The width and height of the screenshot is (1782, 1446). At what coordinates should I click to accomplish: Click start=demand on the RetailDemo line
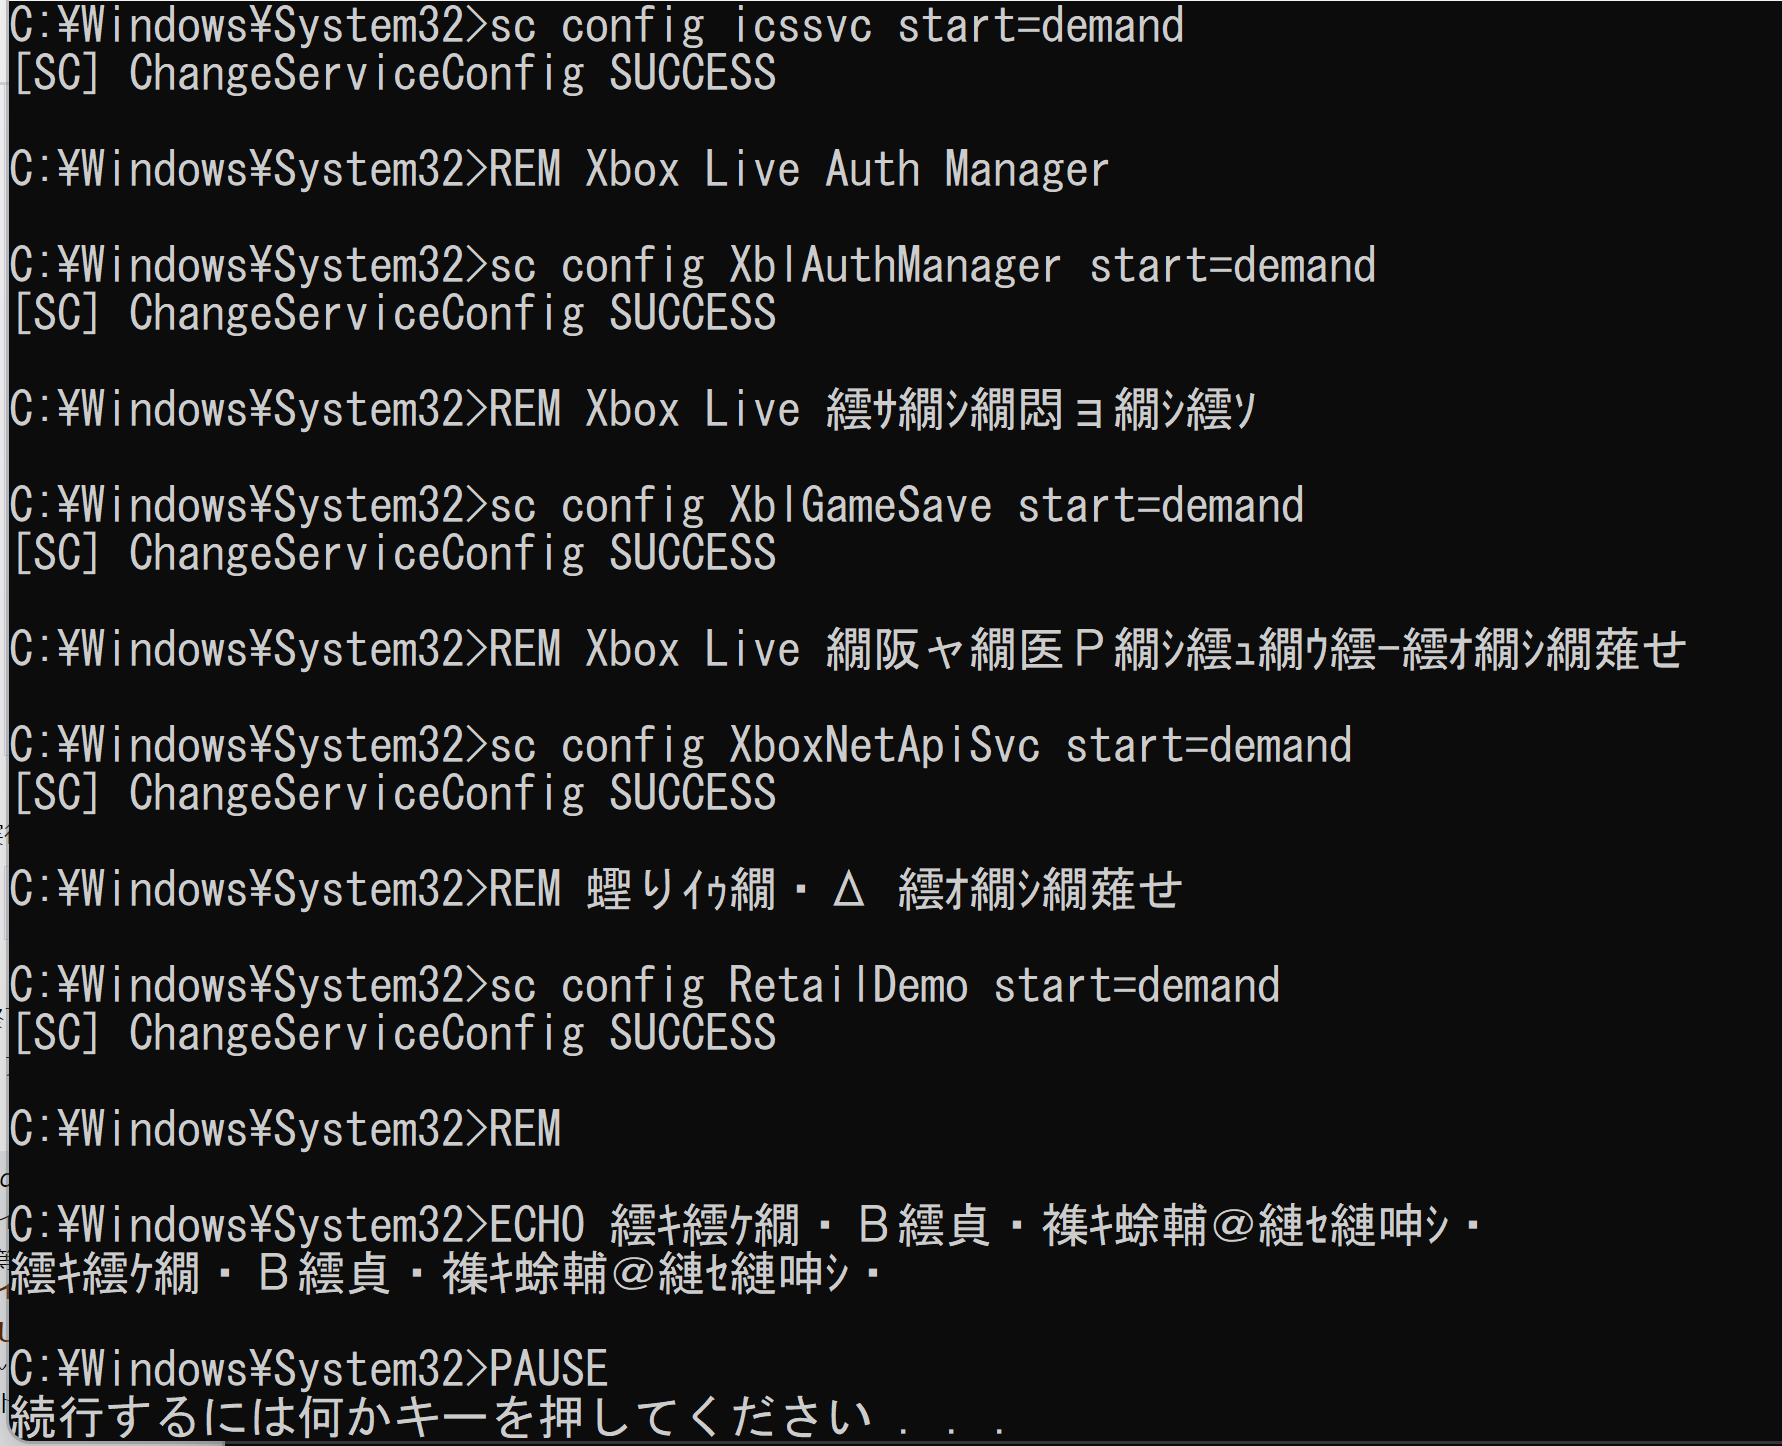1136,985
